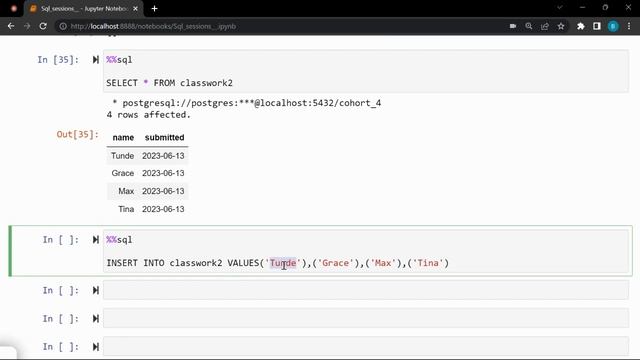Image resolution: width=640 pixels, height=360 pixels.
Task: Open the Chrome three-dot menu
Action: pyautogui.click(x=629, y=26)
